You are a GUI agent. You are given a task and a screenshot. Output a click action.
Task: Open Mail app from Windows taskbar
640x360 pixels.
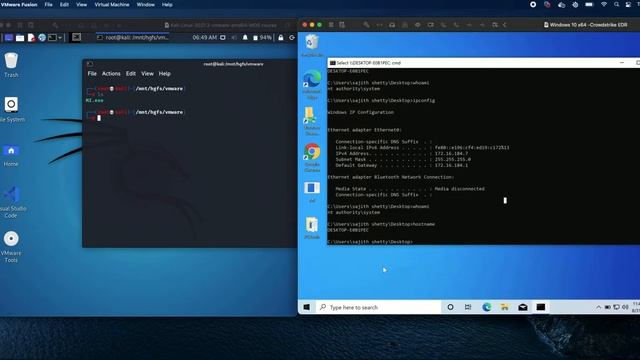[x=522, y=307]
